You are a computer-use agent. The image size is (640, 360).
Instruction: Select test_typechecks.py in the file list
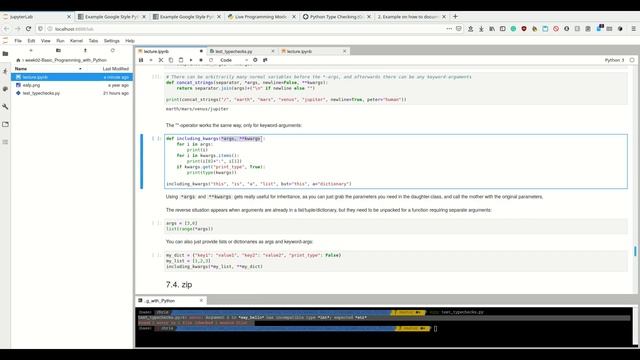(72, 93)
